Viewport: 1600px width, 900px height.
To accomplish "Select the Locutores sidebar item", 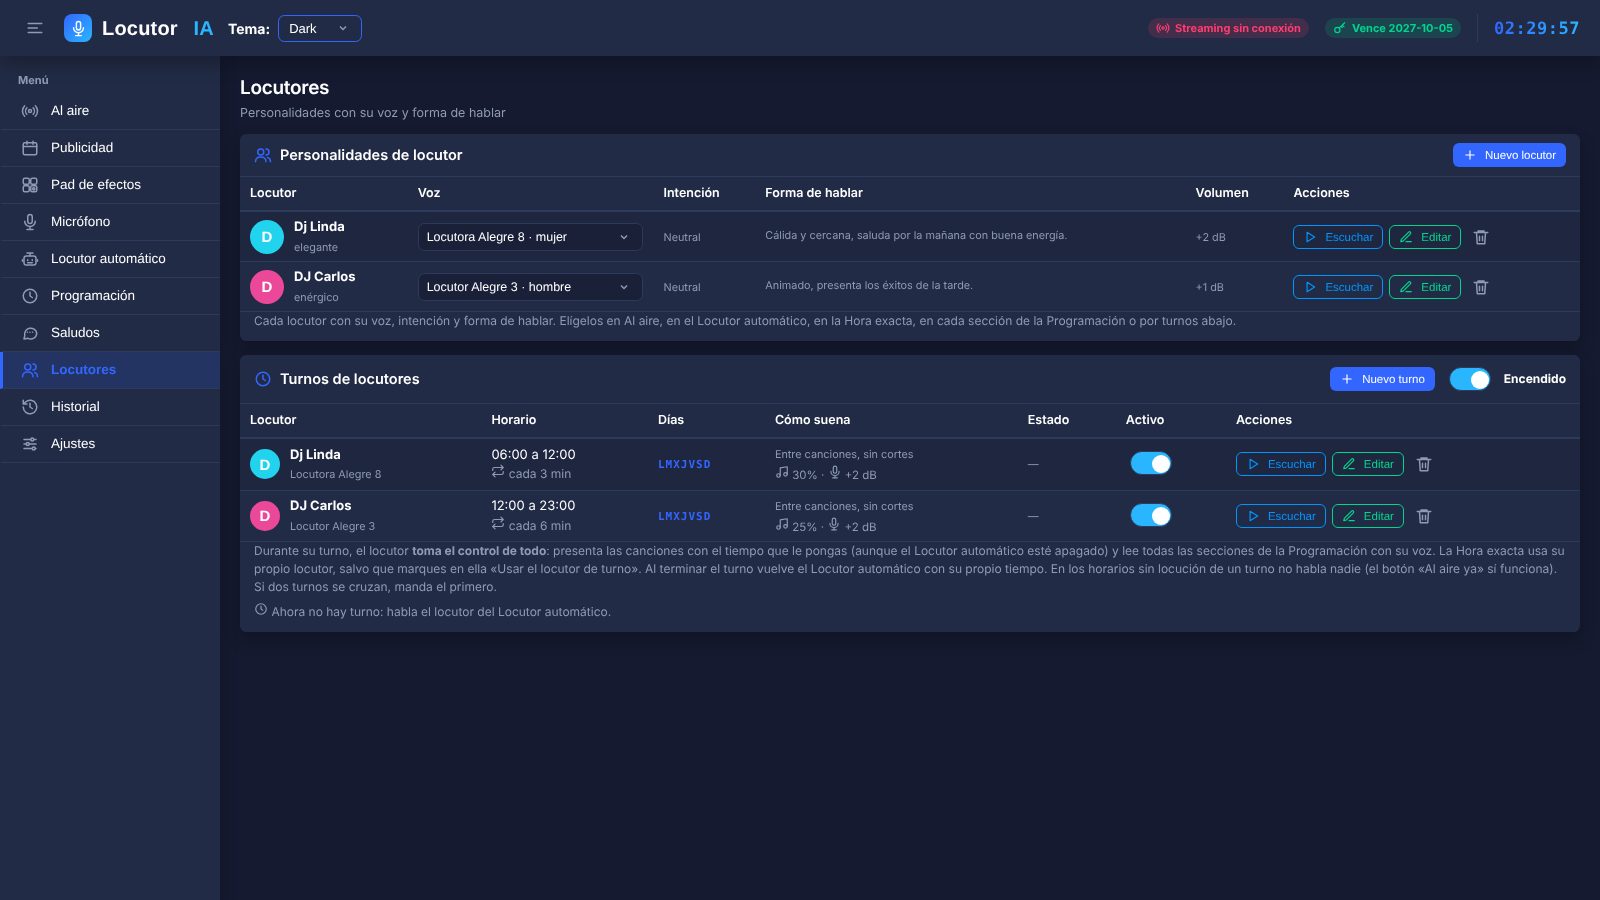I will pyautogui.click(x=110, y=370).
